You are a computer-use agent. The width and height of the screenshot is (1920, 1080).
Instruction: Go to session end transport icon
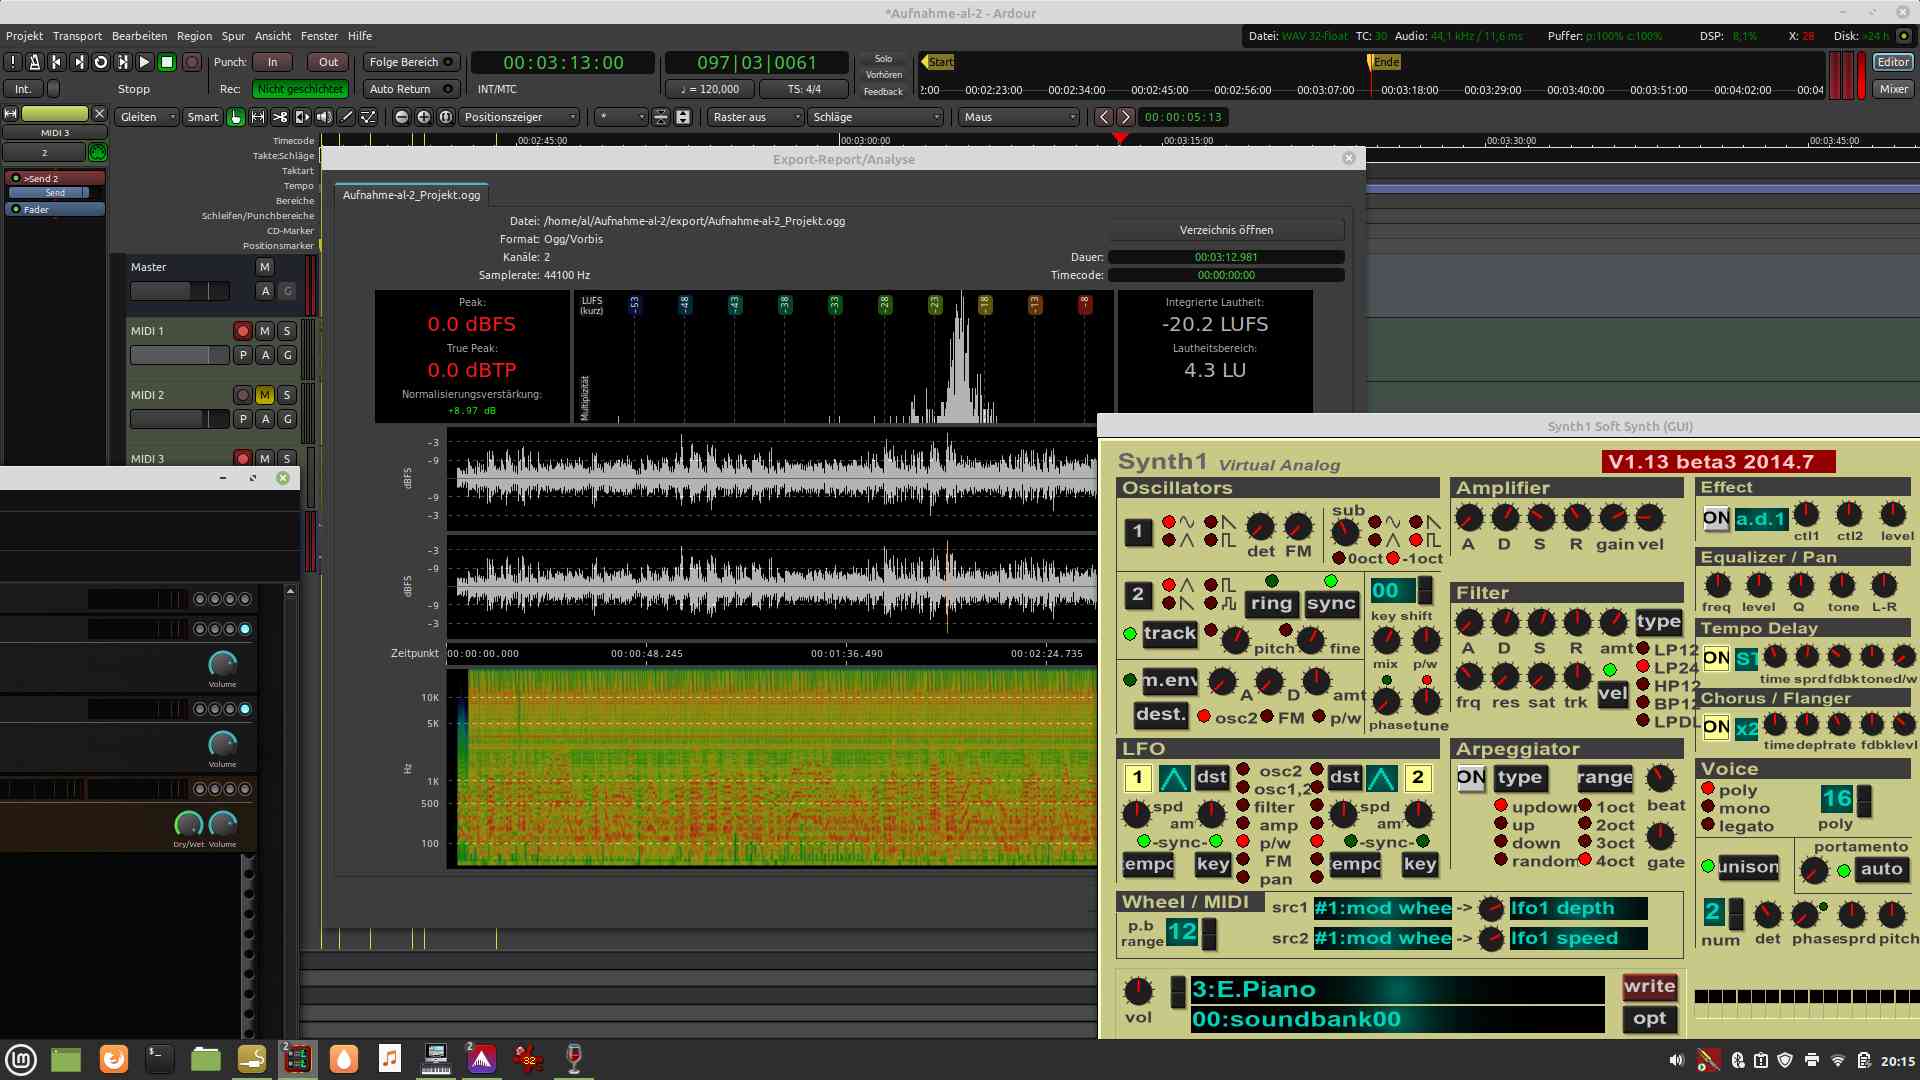79,62
